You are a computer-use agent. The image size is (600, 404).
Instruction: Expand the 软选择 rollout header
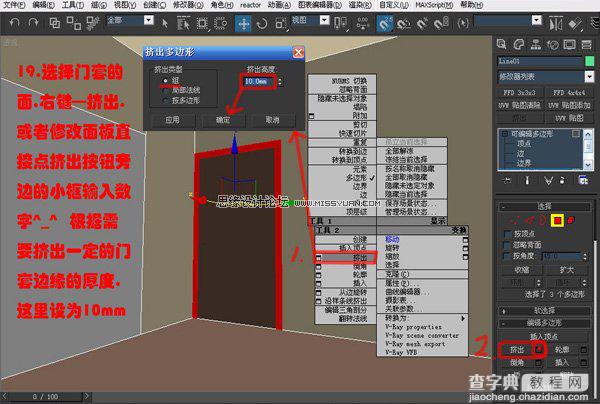click(x=544, y=311)
